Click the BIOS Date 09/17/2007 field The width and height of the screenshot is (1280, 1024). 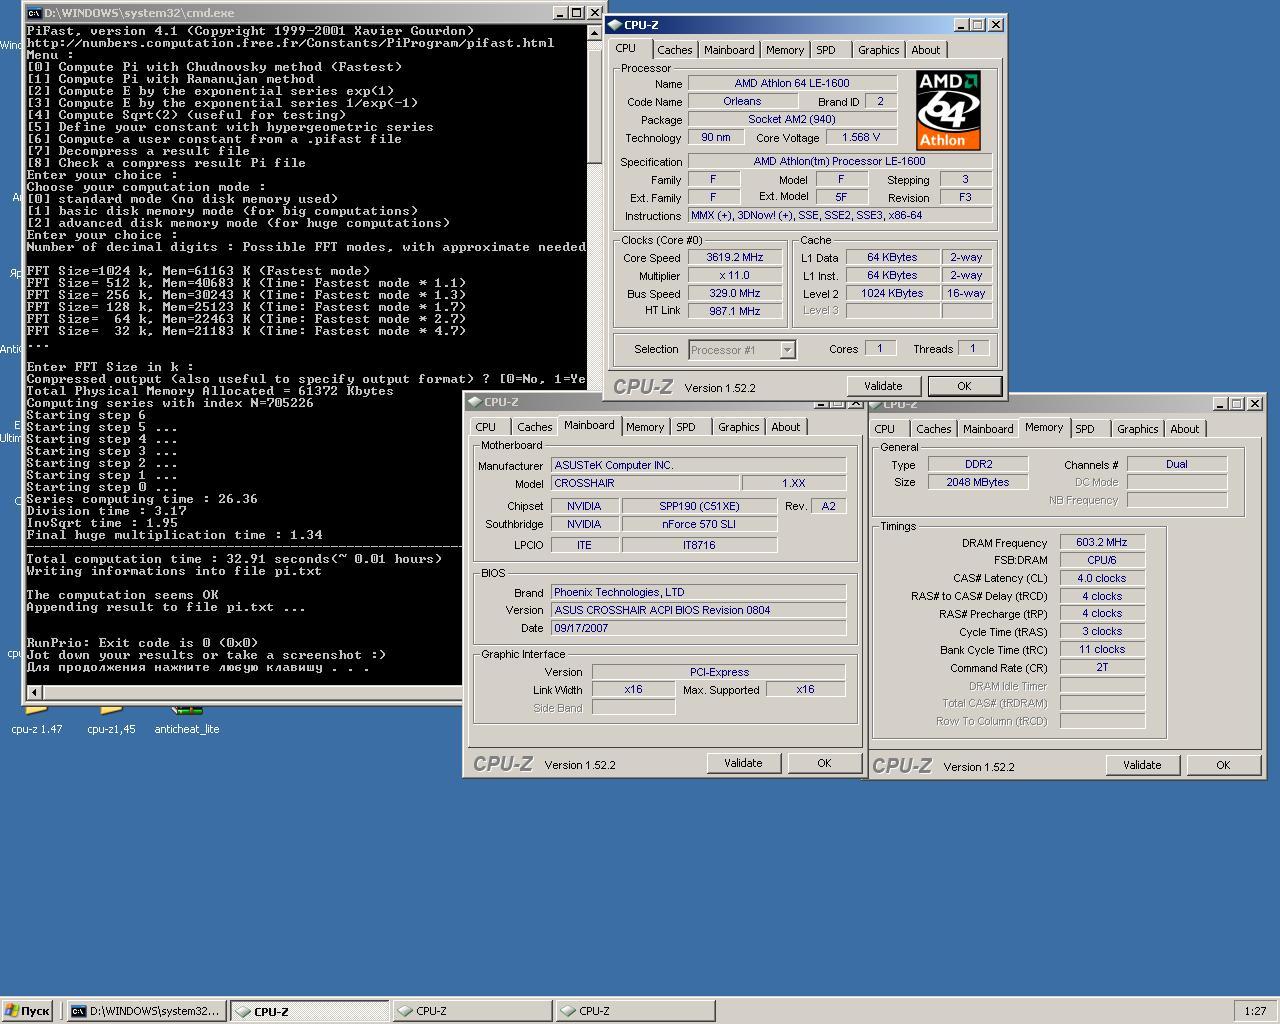point(698,628)
